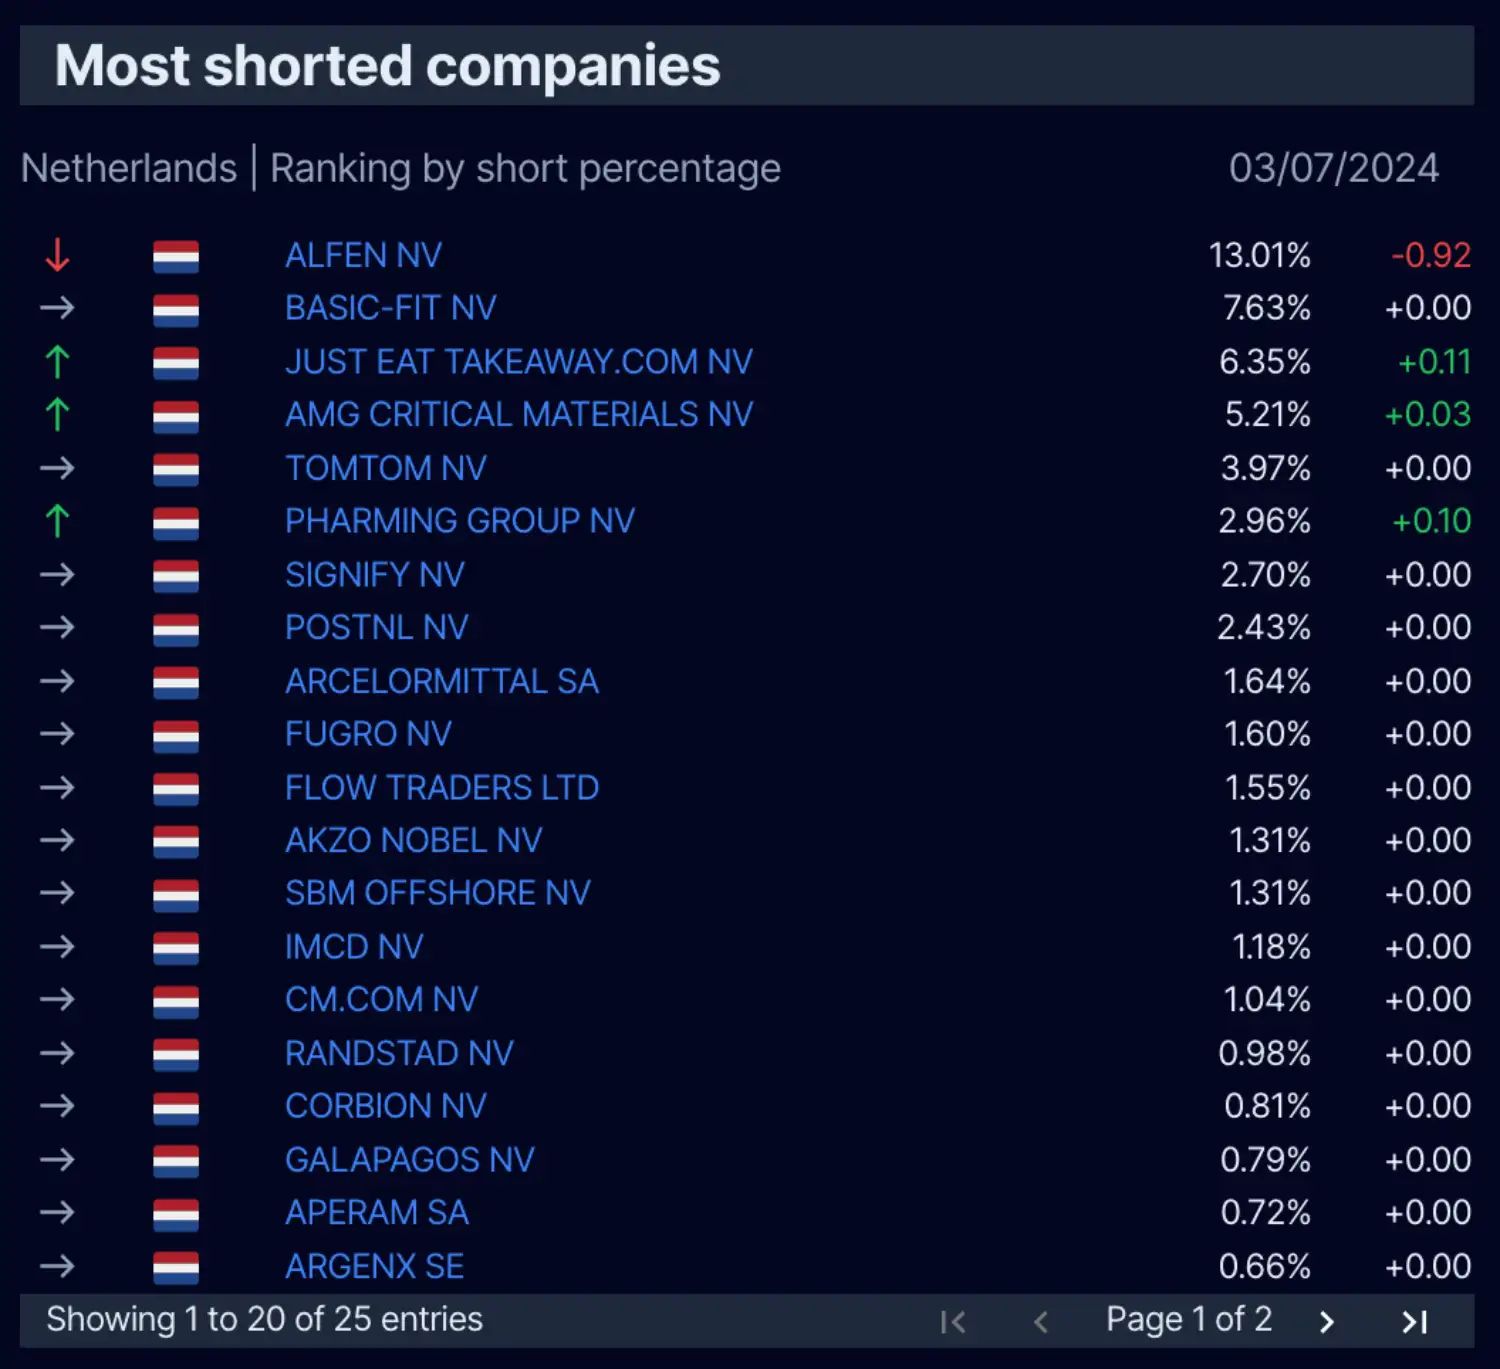Click the green up arrow beside AMG CRITICAL MATERIALS
The height and width of the screenshot is (1369, 1500).
click(x=57, y=414)
